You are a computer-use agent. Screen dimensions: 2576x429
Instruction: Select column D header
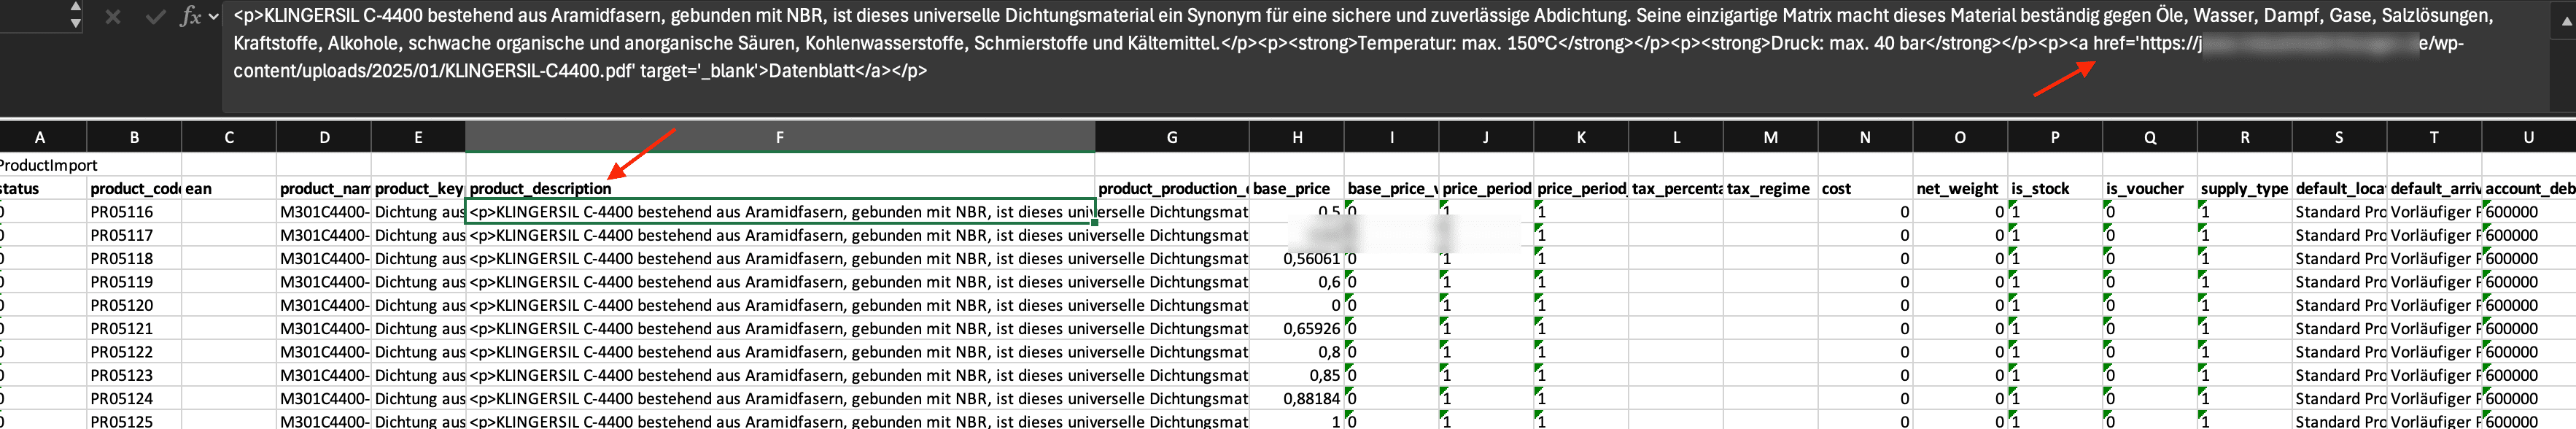(x=324, y=137)
